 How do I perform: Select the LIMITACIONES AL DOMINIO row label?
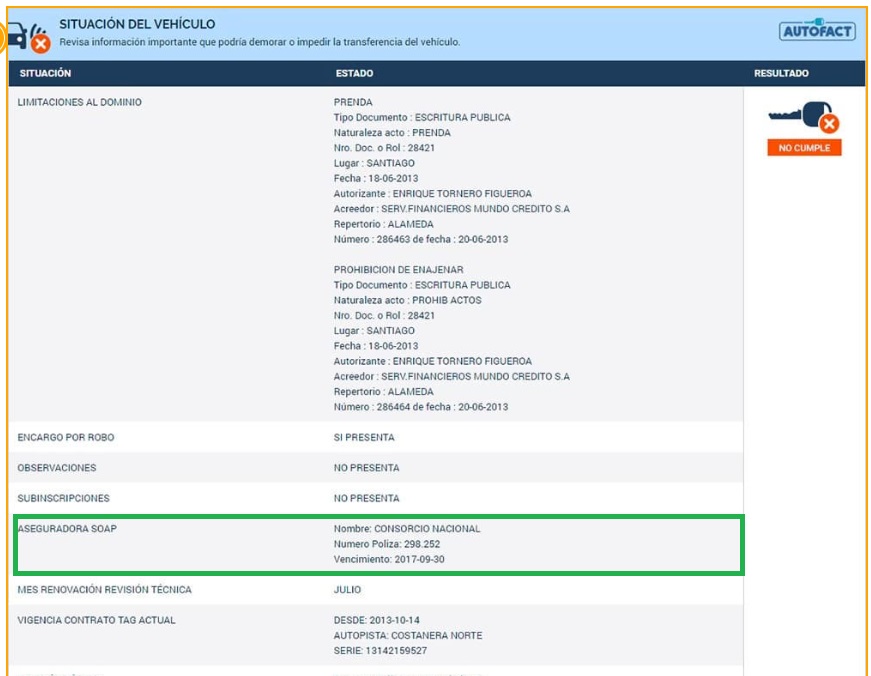tap(80, 102)
